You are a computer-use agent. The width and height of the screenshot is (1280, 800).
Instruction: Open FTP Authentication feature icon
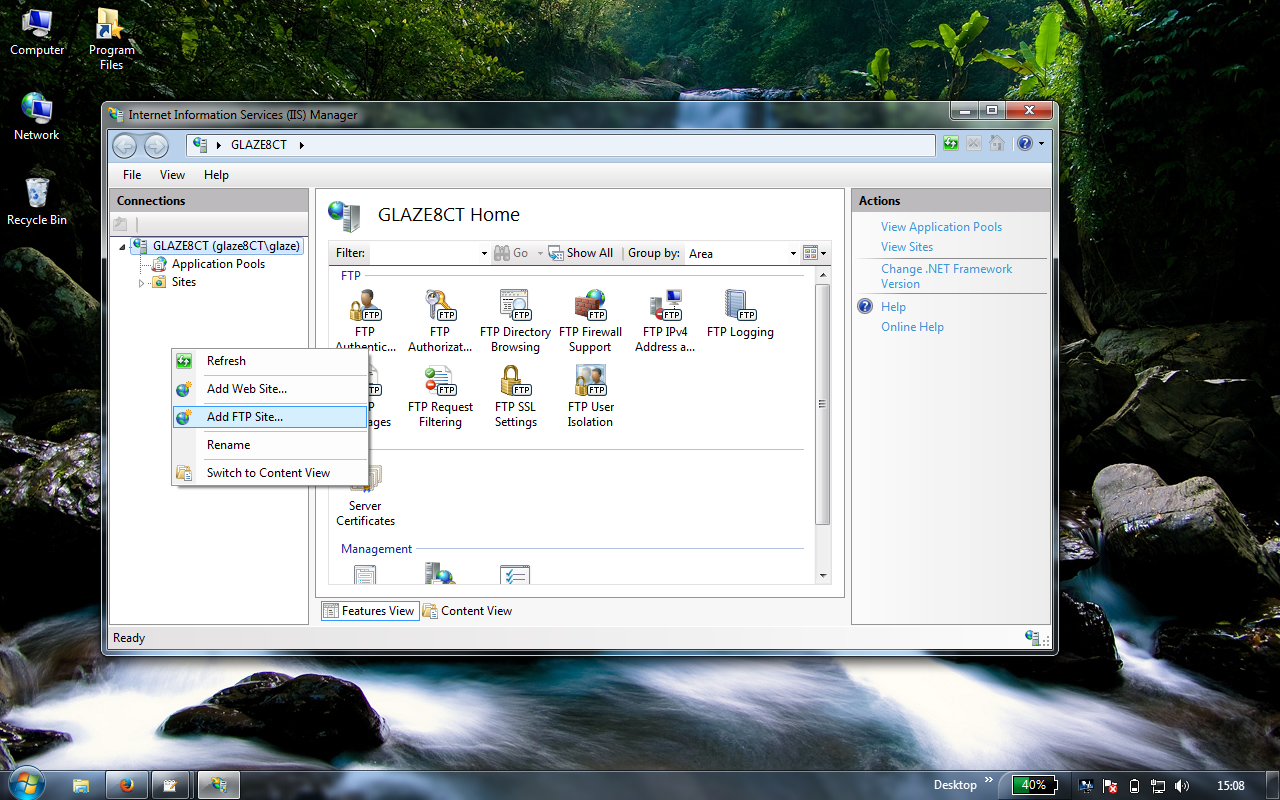point(365,321)
